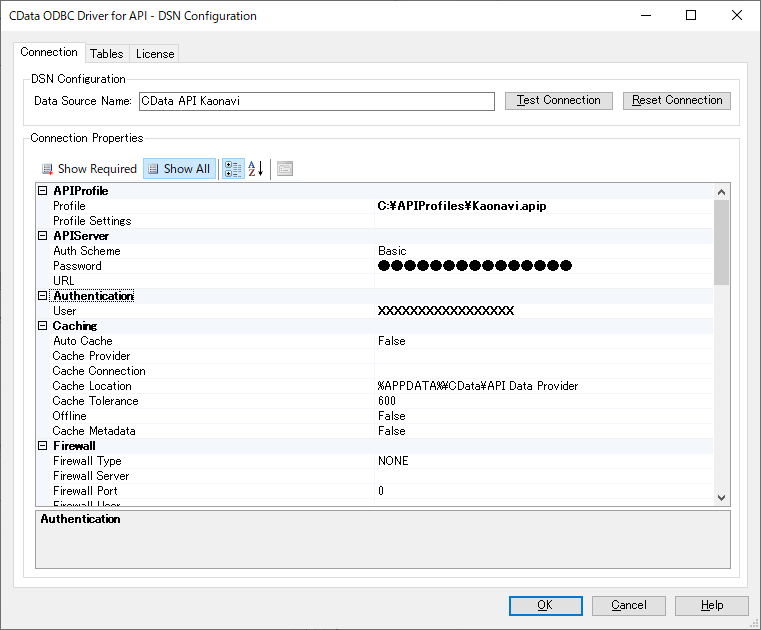This screenshot has width=761, height=630.
Task: Click the Cancel button
Action: [629, 605]
